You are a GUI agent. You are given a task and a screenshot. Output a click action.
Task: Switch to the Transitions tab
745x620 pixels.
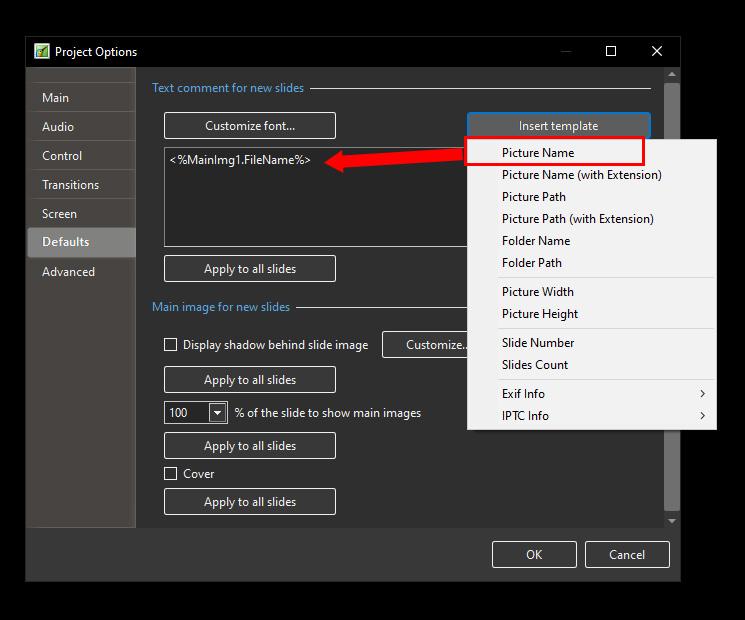(x=70, y=185)
